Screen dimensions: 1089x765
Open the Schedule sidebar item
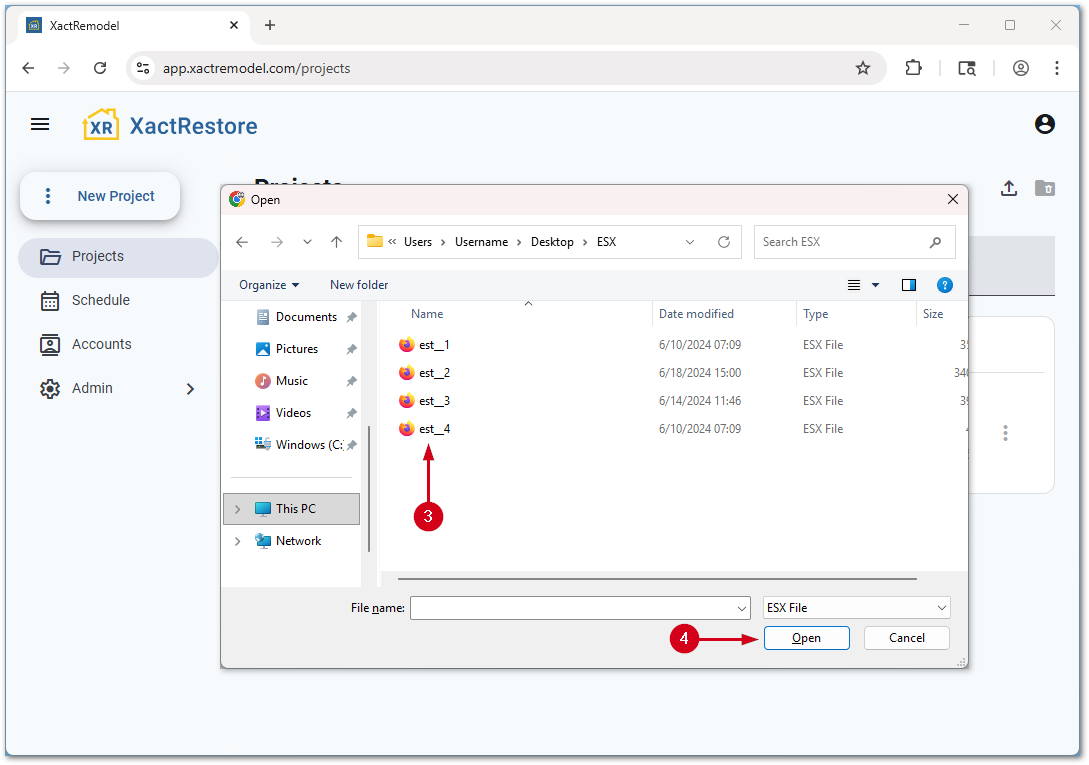(x=100, y=300)
